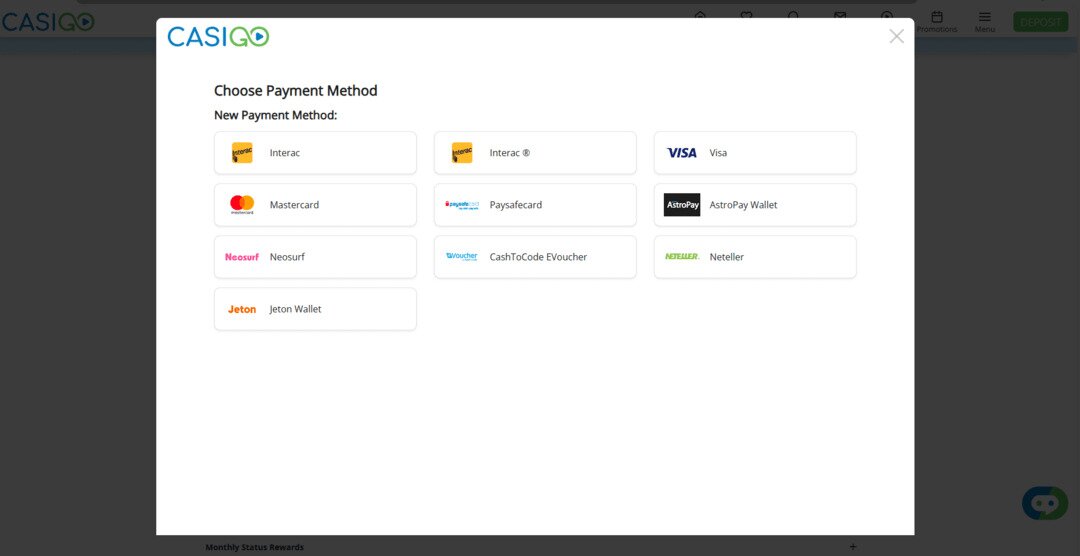Screen dimensions: 1080x556
Task: Click the CasiGO logo in dialog
Action: click(x=218, y=37)
